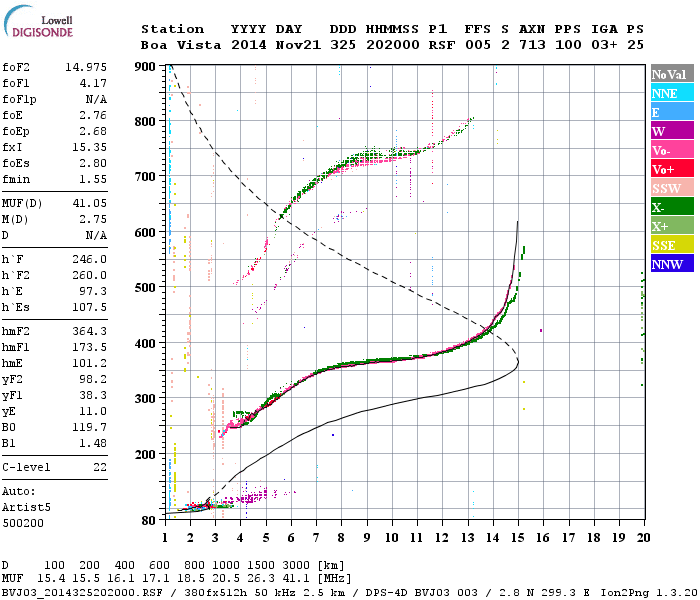Screen dimensions: 700x600
Task: Click the MUF table value 41.1
Action: [296, 579]
